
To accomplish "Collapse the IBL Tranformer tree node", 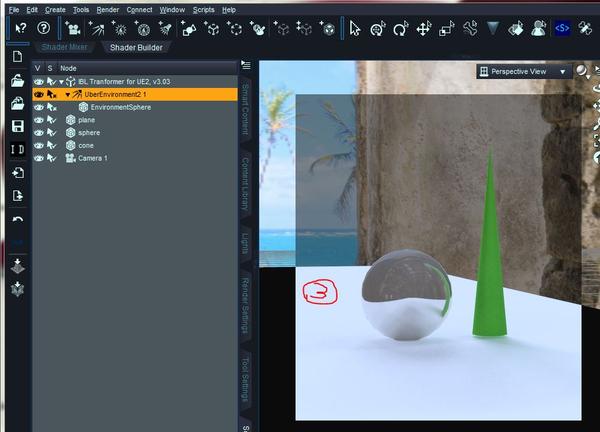I will pyautogui.click(x=61, y=82).
